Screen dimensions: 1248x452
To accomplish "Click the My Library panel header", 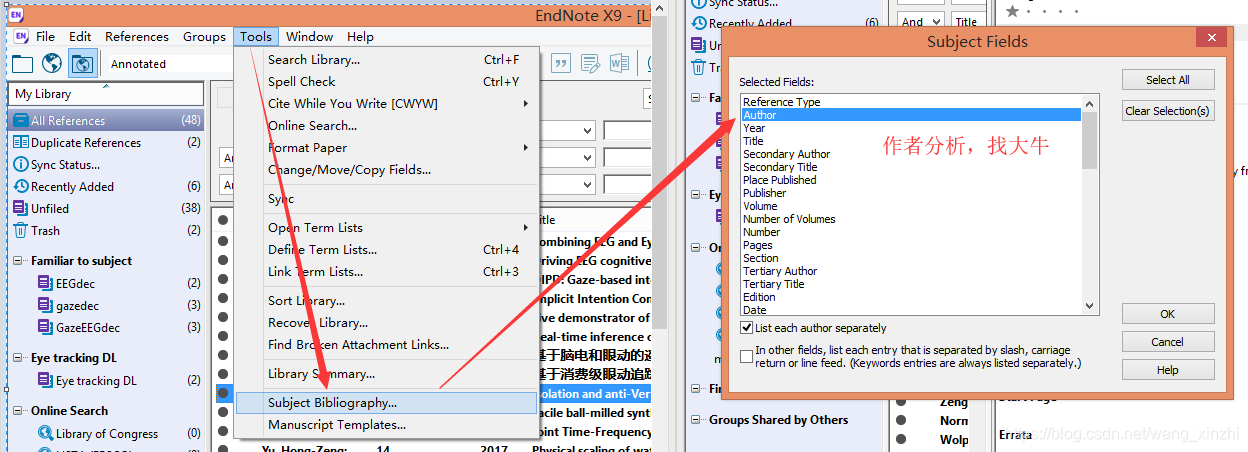I will [x=107, y=94].
